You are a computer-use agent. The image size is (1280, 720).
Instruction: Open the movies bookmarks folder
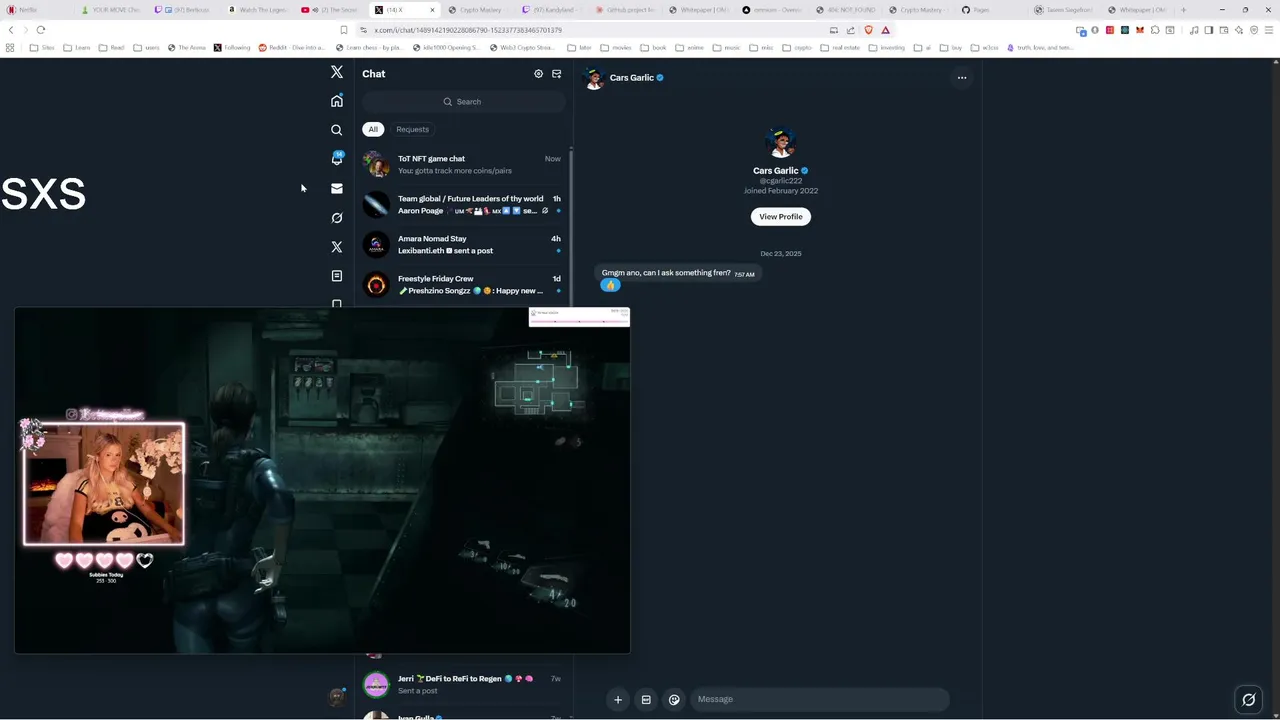615,47
